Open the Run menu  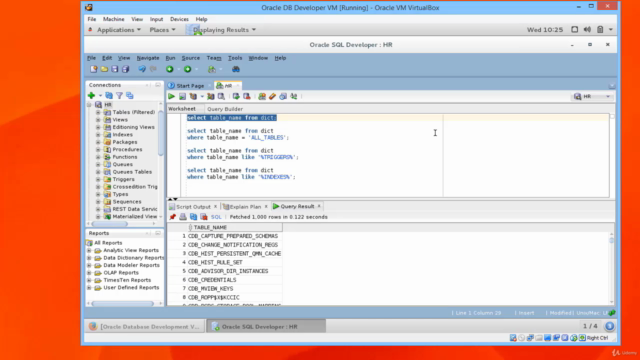(170, 58)
